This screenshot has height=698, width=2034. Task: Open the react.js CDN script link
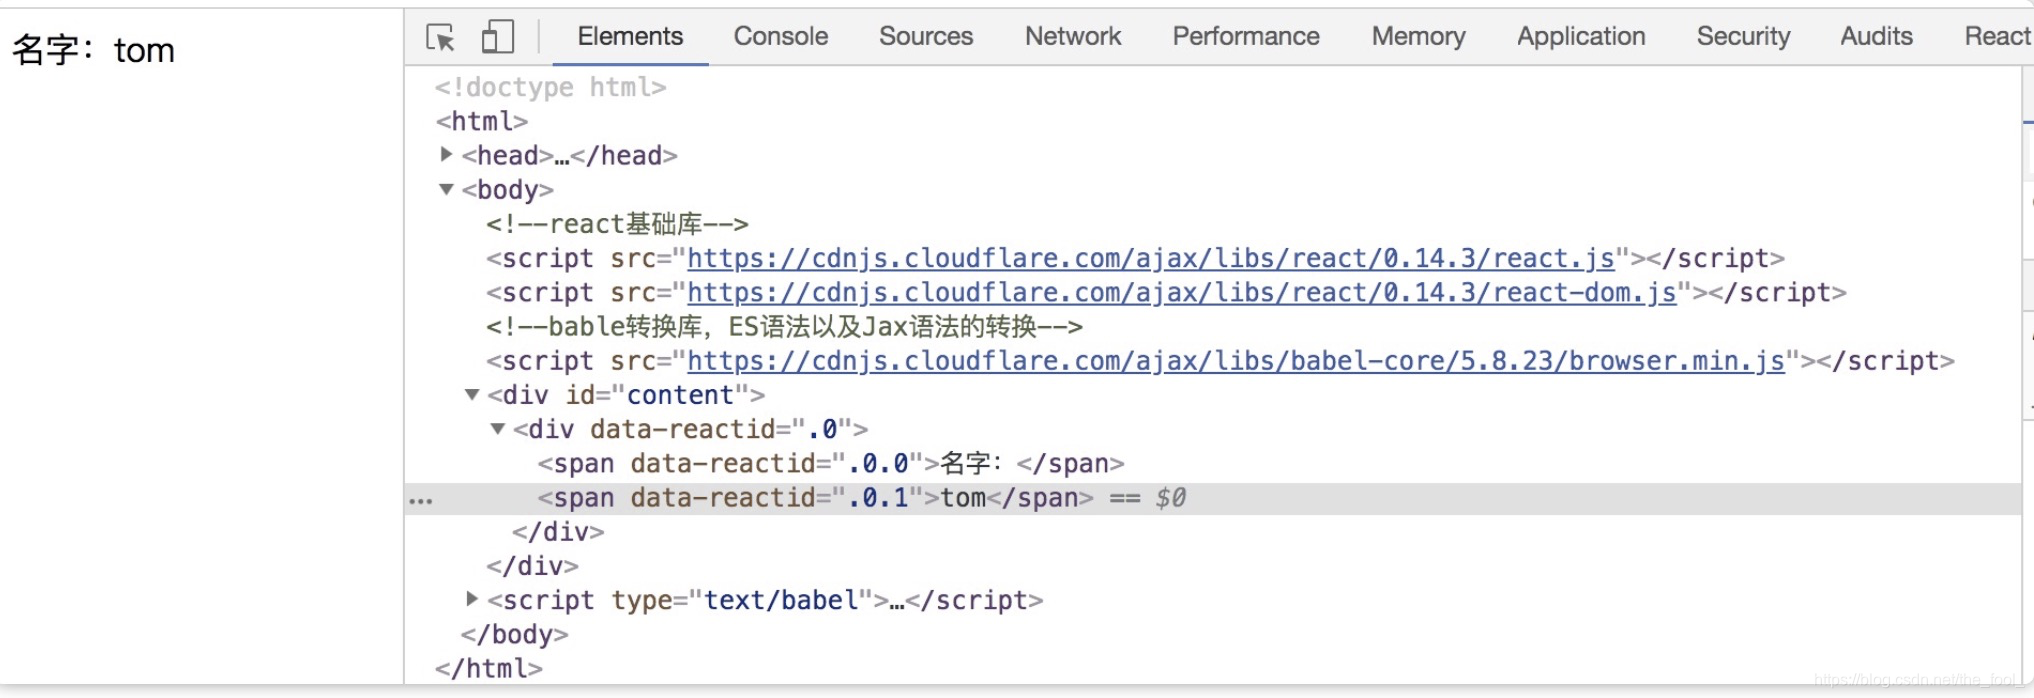[1151, 259]
